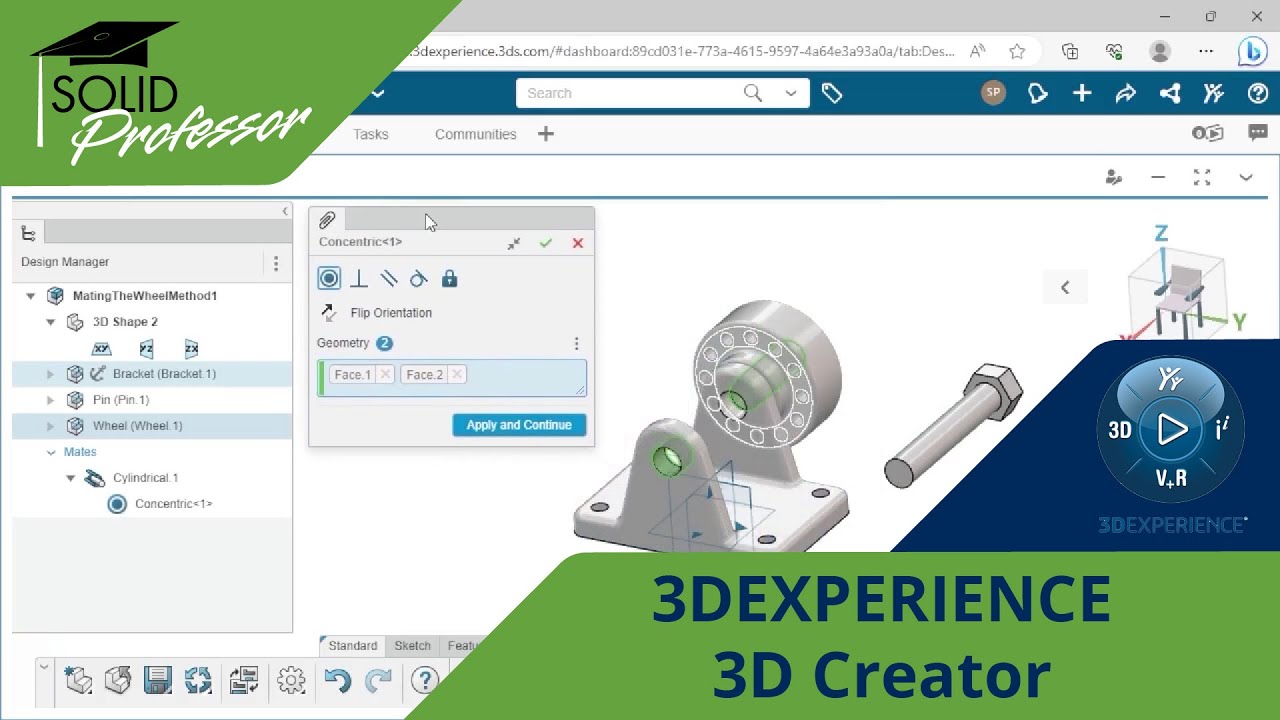Collapse the Mates folder
The image size is (1280, 720).
[50, 452]
